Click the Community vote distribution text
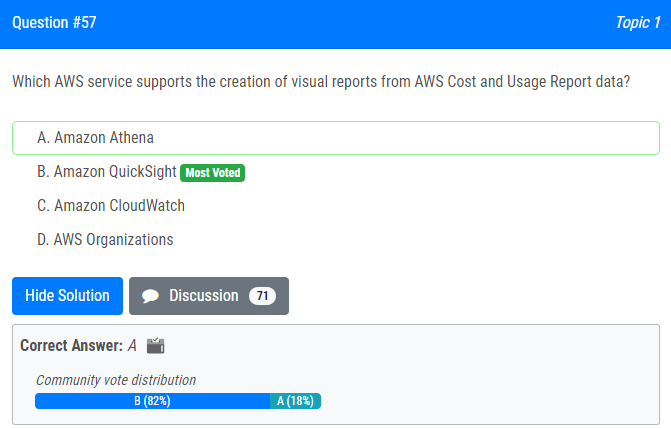Screen dimensions: 671x428 click(116, 380)
